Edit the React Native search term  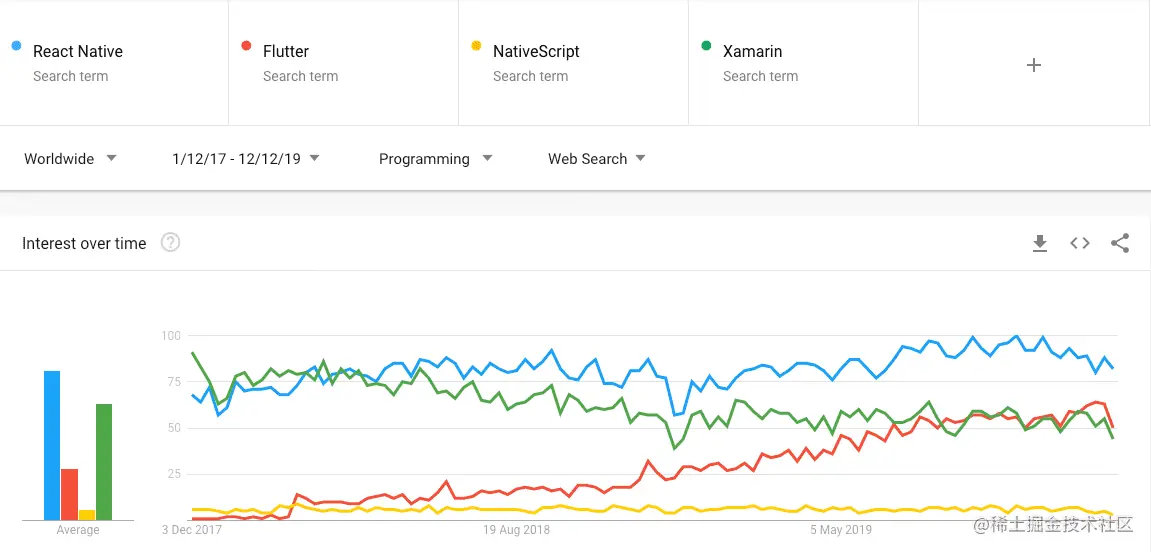(115, 62)
